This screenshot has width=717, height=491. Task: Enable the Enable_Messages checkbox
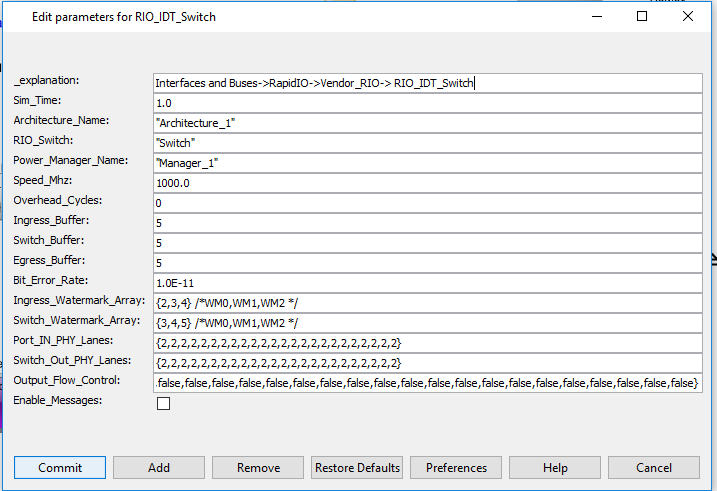(x=164, y=403)
